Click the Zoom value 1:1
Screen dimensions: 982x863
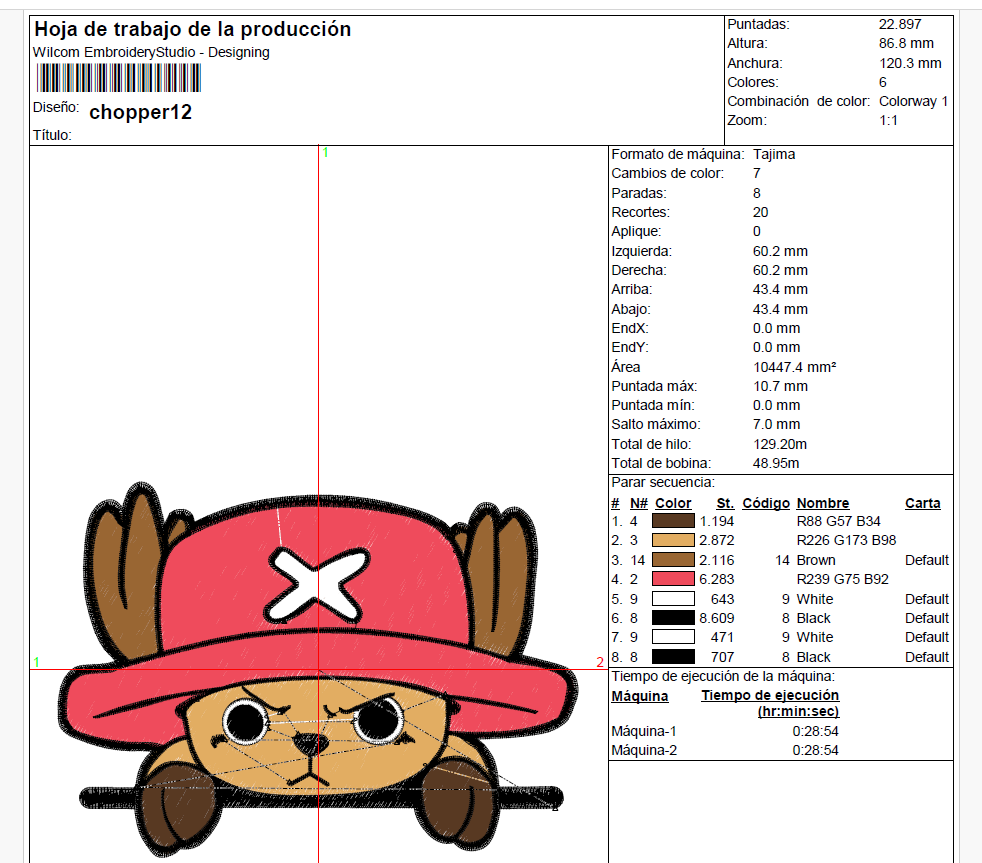coord(888,120)
